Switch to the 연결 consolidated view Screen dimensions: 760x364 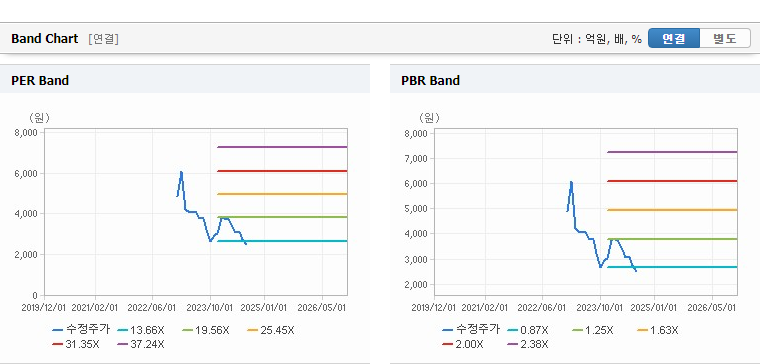coord(674,38)
